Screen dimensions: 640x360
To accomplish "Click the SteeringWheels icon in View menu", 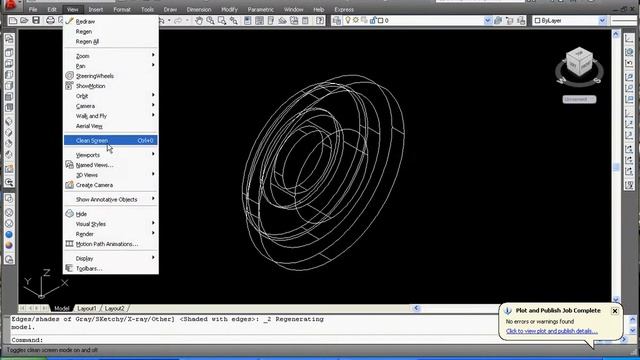I will (69, 76).
